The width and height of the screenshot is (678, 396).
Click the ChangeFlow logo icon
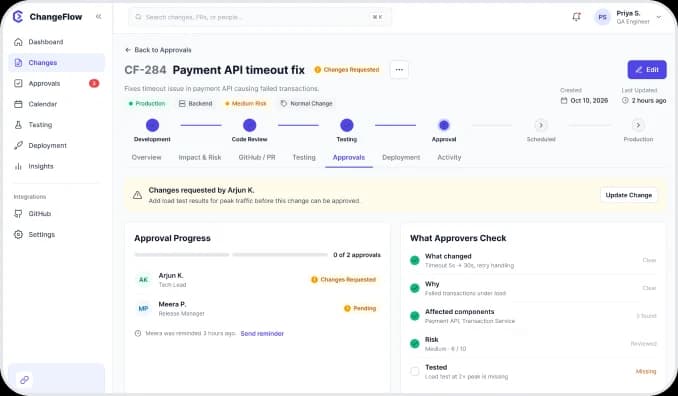click(x=18, y=17)
